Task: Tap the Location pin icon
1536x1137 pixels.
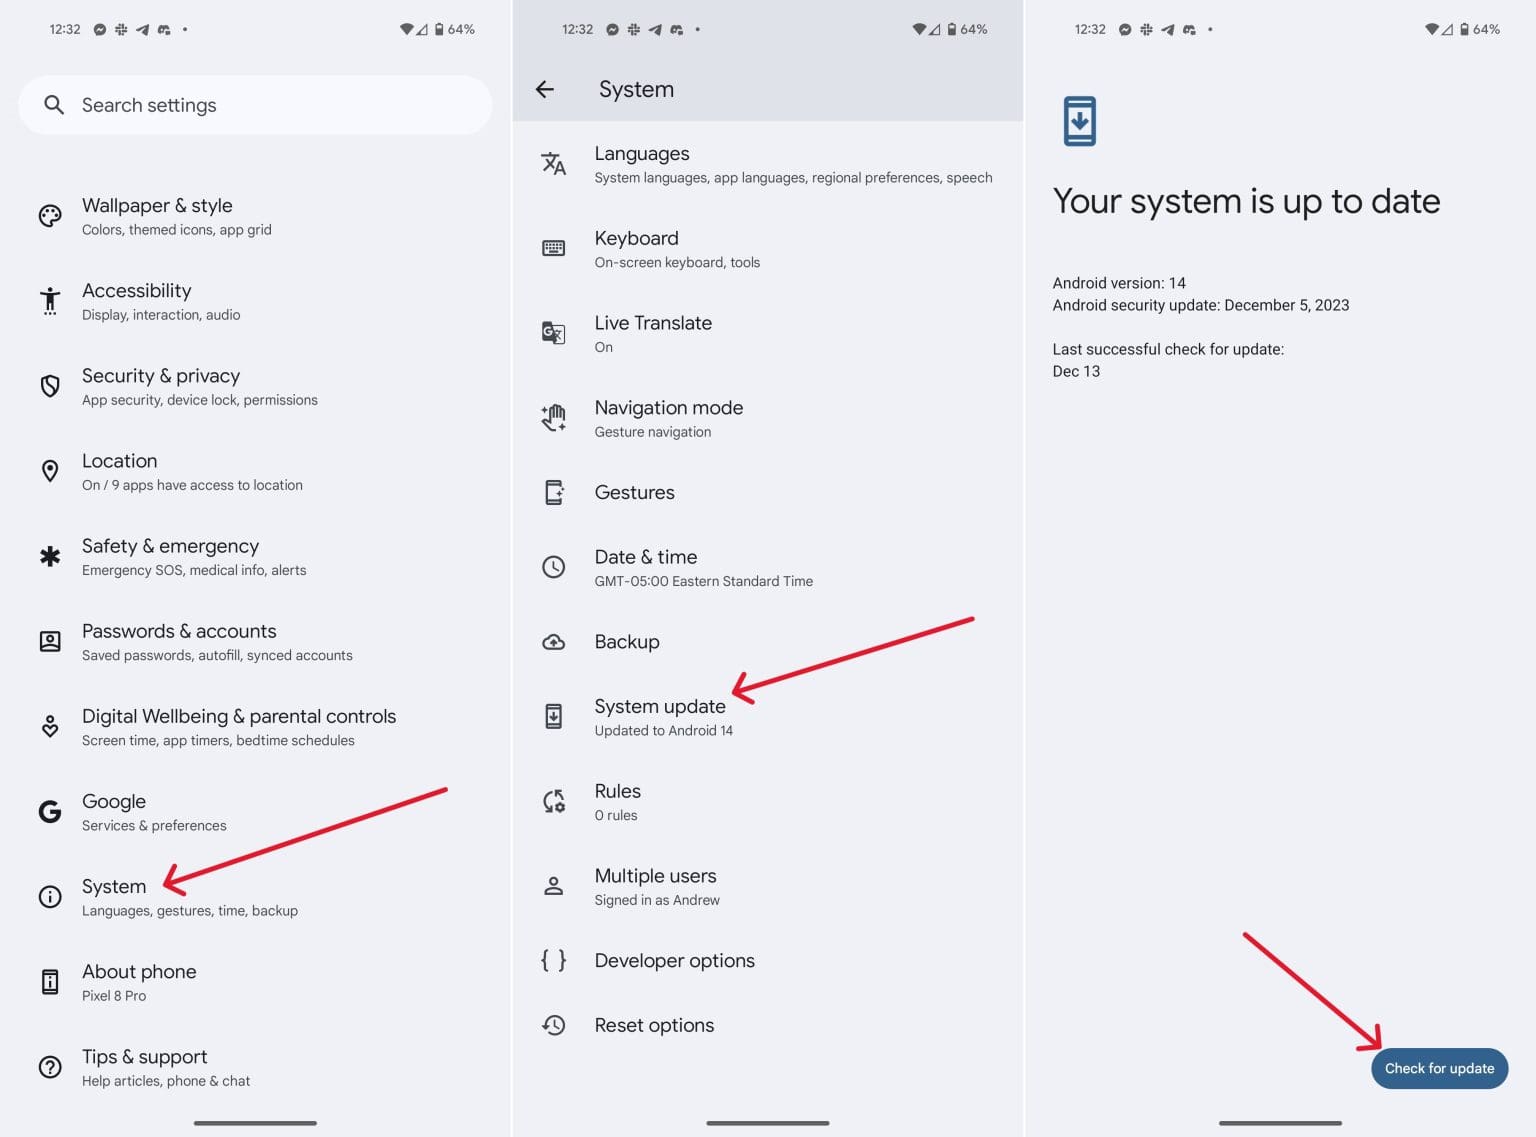Action: (50, 471)
